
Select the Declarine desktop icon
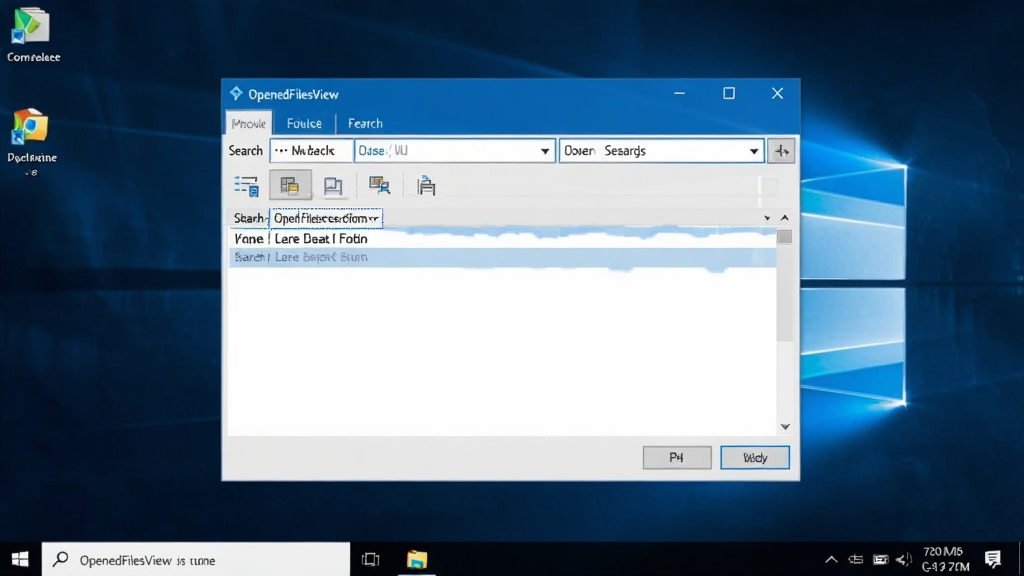[32, 142]
